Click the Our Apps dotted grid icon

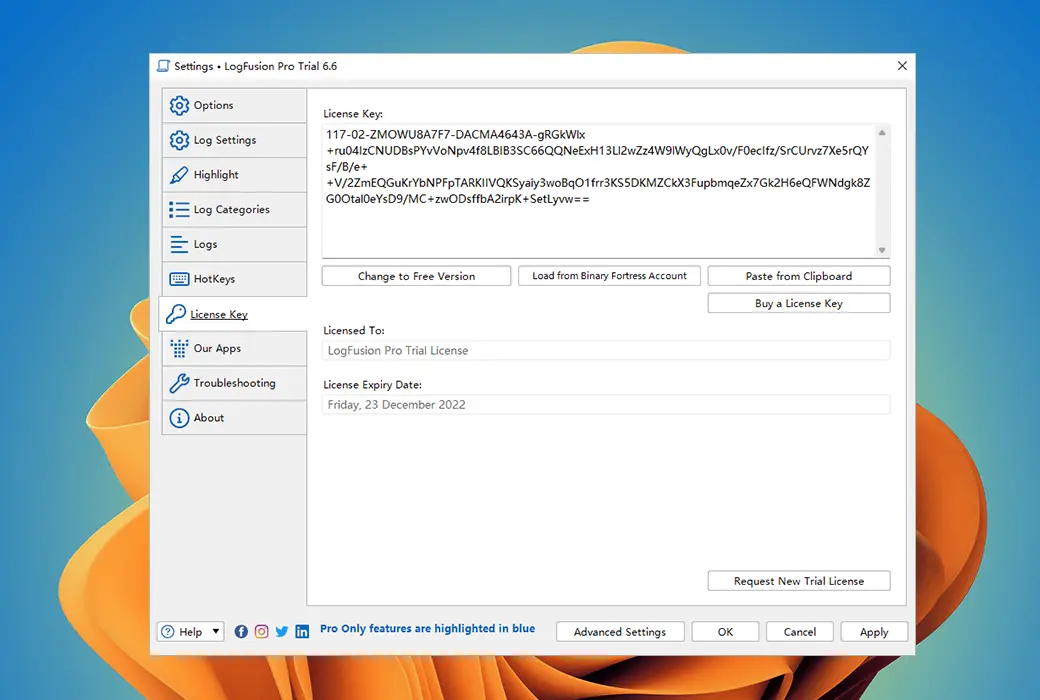point(179,348)
